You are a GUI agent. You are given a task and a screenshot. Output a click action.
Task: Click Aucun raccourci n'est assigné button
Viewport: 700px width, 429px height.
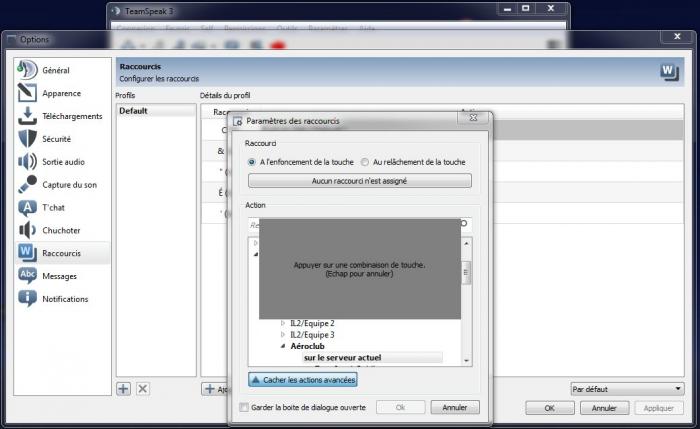point(360,181)
